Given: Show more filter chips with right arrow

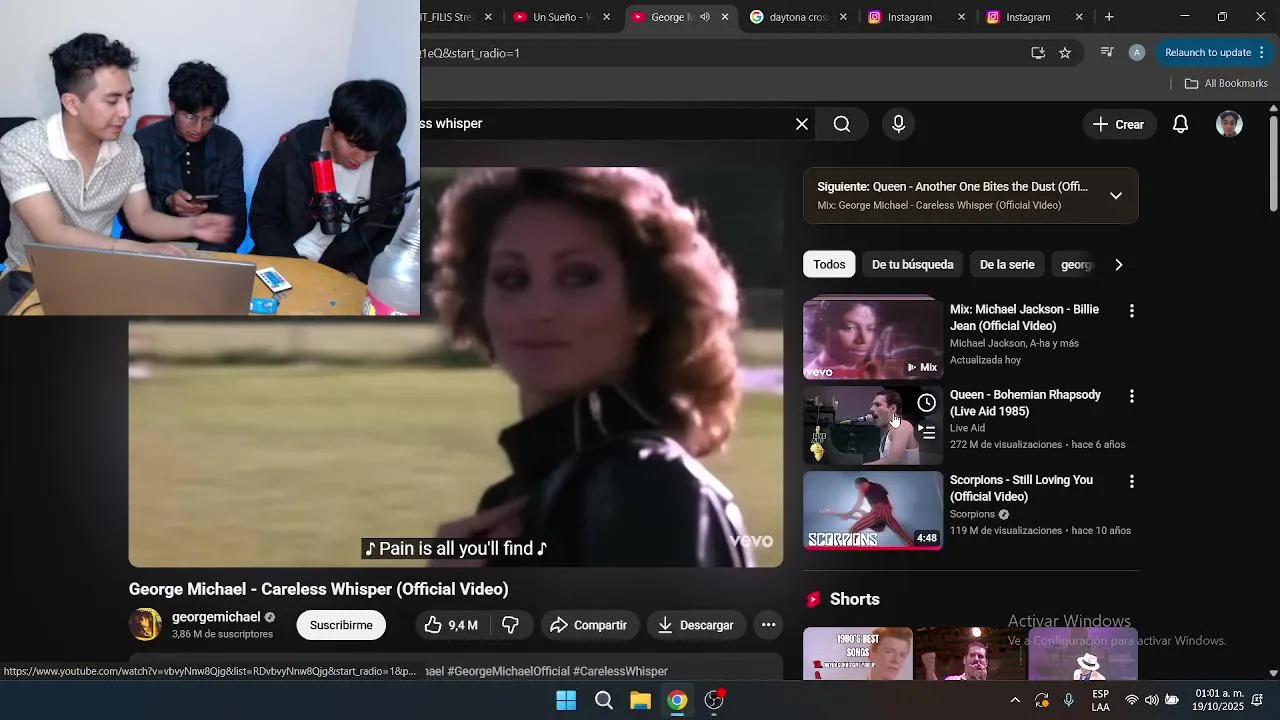Looking at the screenshot, I should tap(1119, 265).
